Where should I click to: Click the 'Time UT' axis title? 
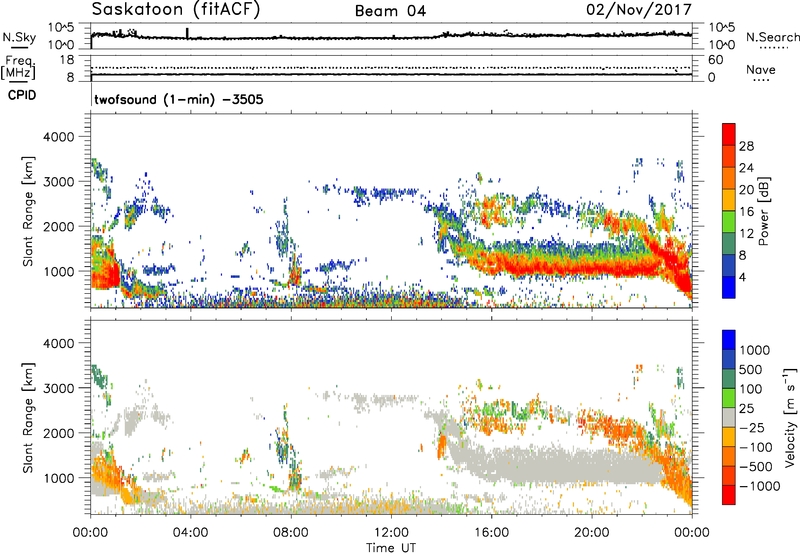(391, 547)
